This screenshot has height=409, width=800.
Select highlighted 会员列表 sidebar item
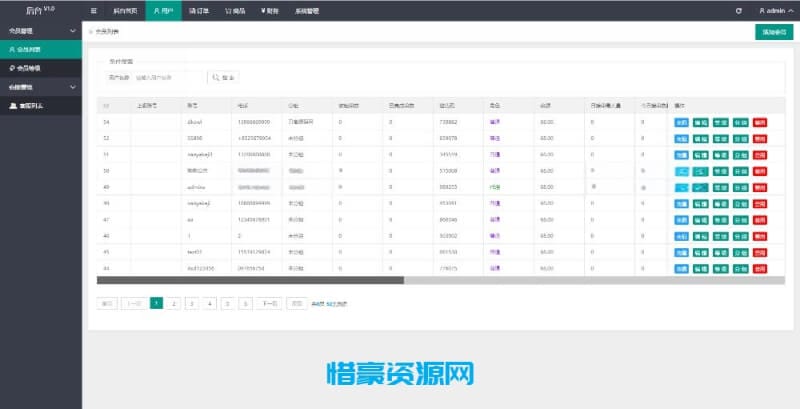click(x=41, y=49)
